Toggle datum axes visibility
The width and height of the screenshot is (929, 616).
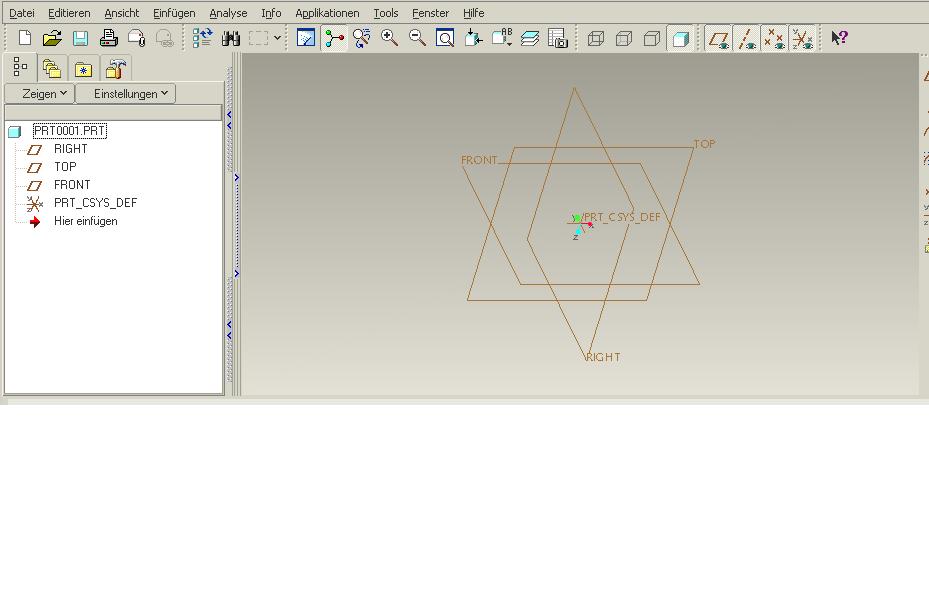(747, 38)
